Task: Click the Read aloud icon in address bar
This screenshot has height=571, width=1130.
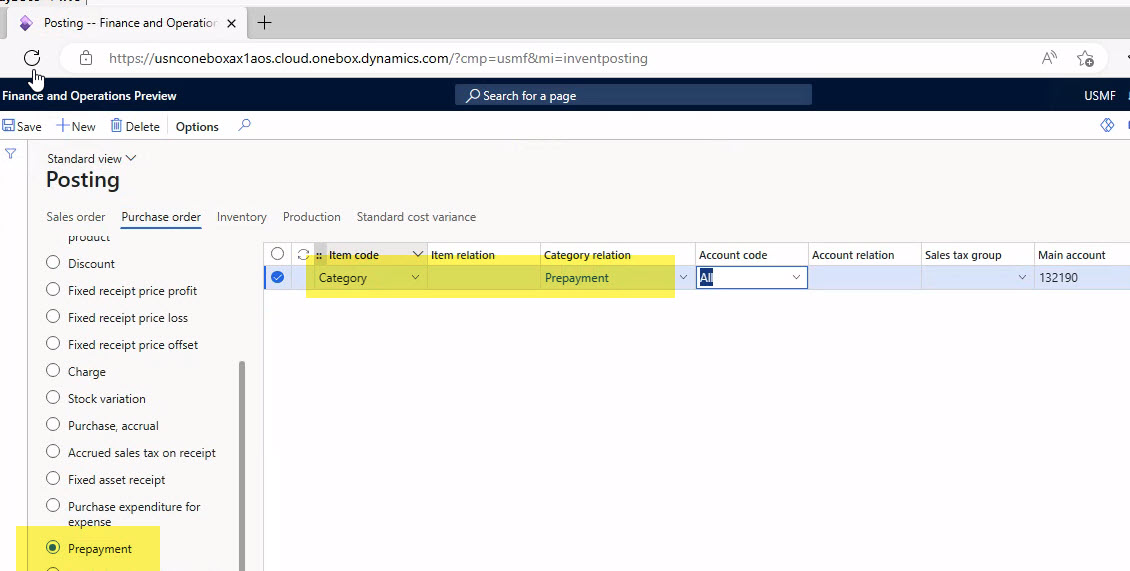Action: 1049,58
